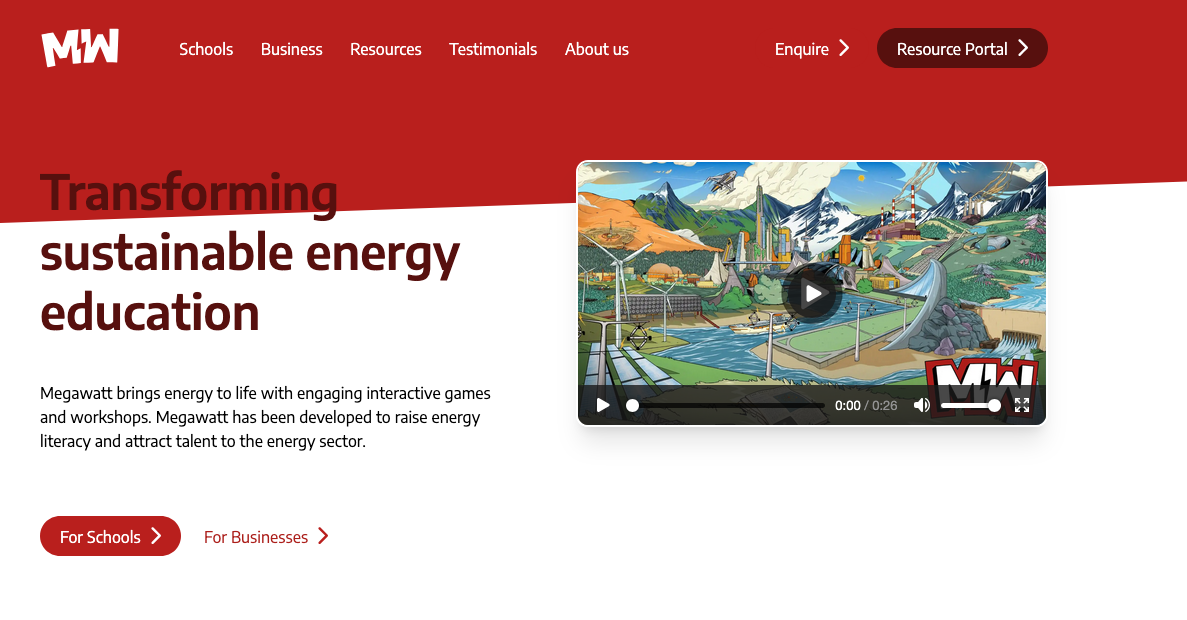Start playback from the video control bar
The image size is (1187, 620).
[x=603, y=405]
